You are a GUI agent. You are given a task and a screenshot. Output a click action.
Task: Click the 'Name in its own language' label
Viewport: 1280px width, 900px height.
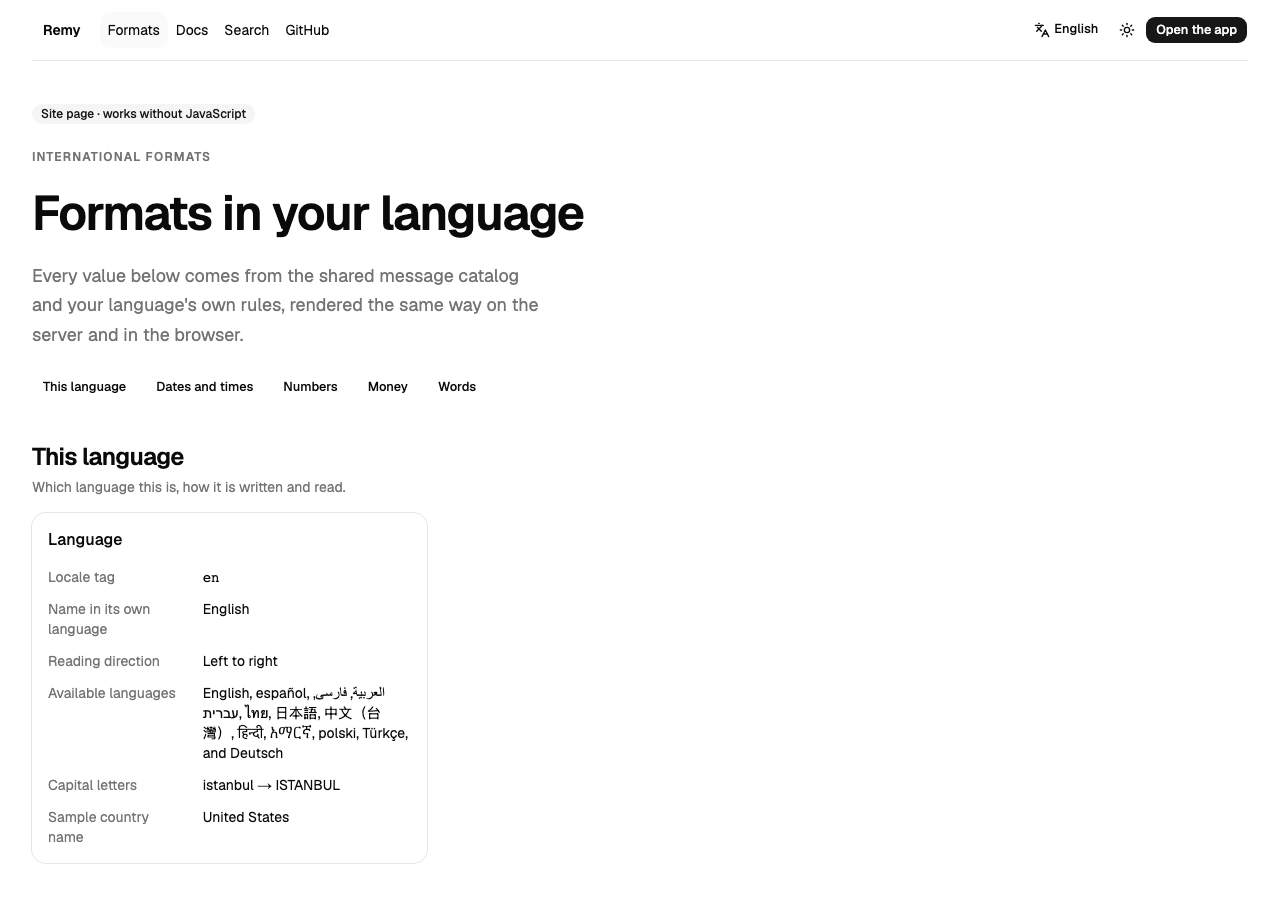click(x=99, y=619)
